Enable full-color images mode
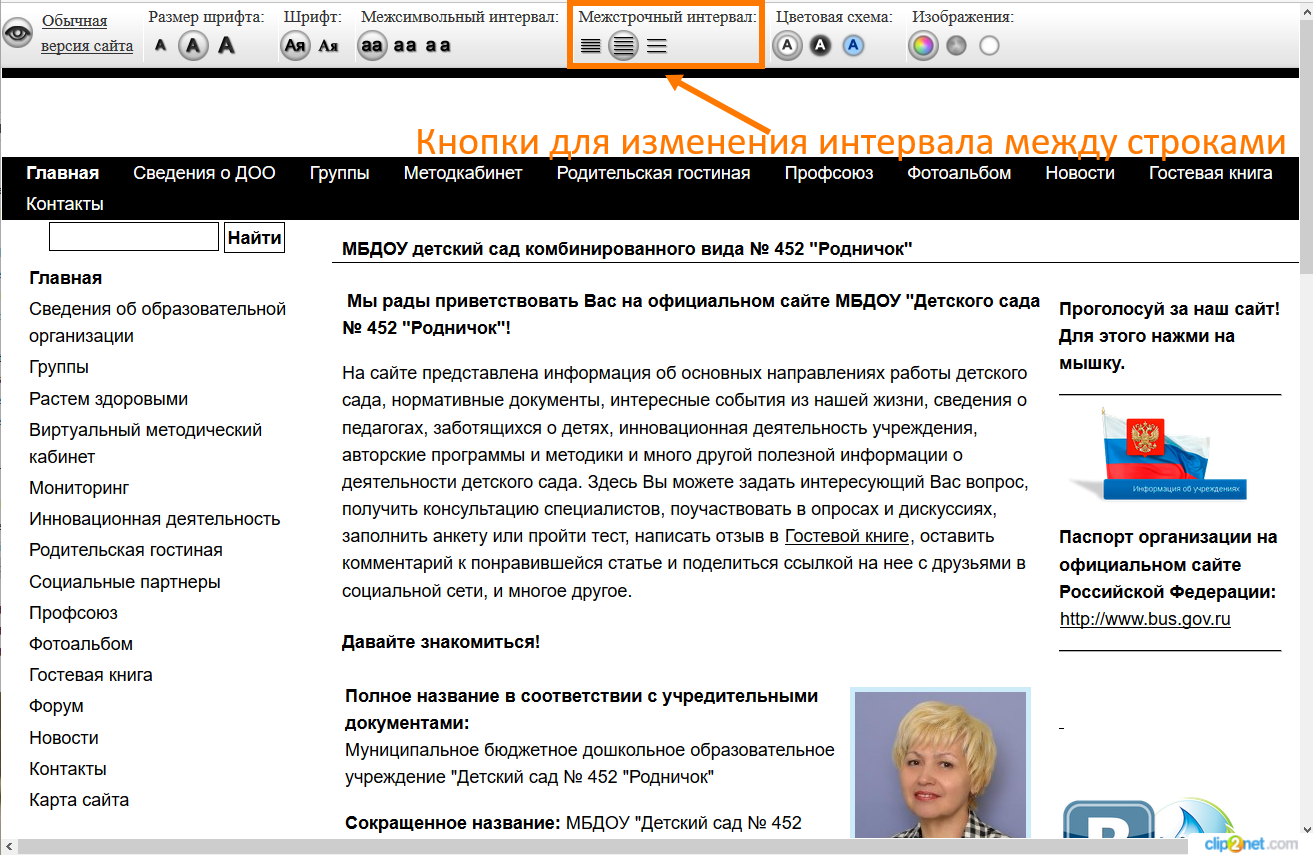Viewport: 1313px width, 855px height. coord(923,45)
